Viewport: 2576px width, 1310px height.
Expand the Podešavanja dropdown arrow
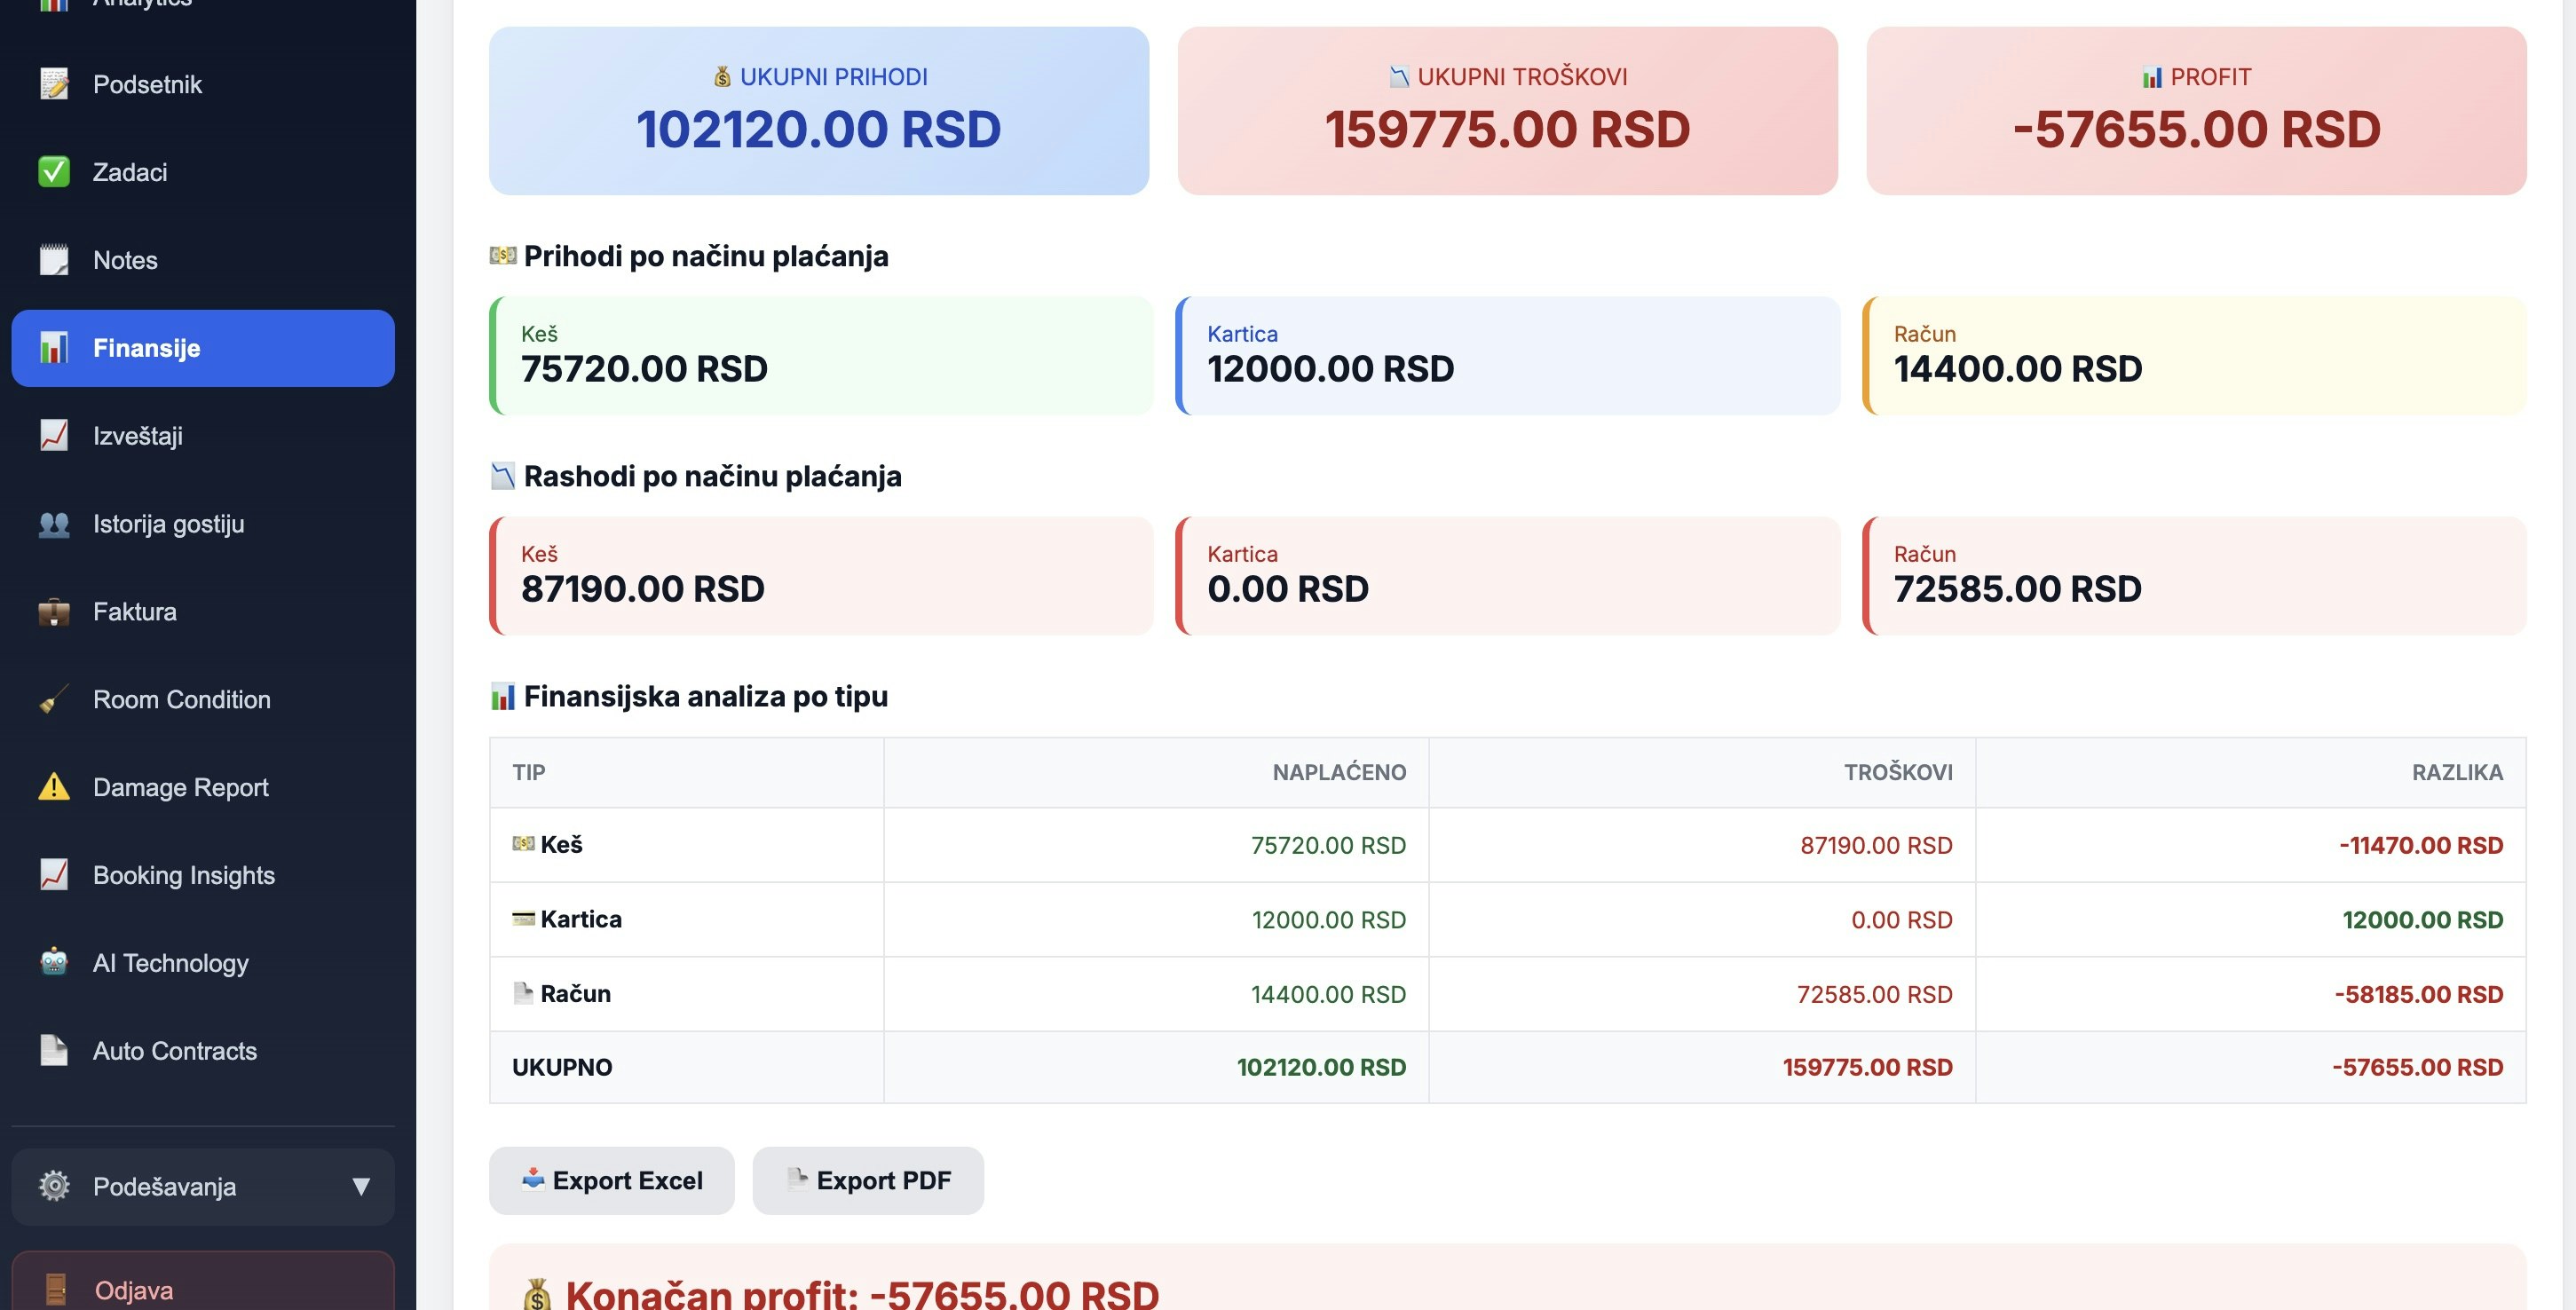click(361, 1187)
